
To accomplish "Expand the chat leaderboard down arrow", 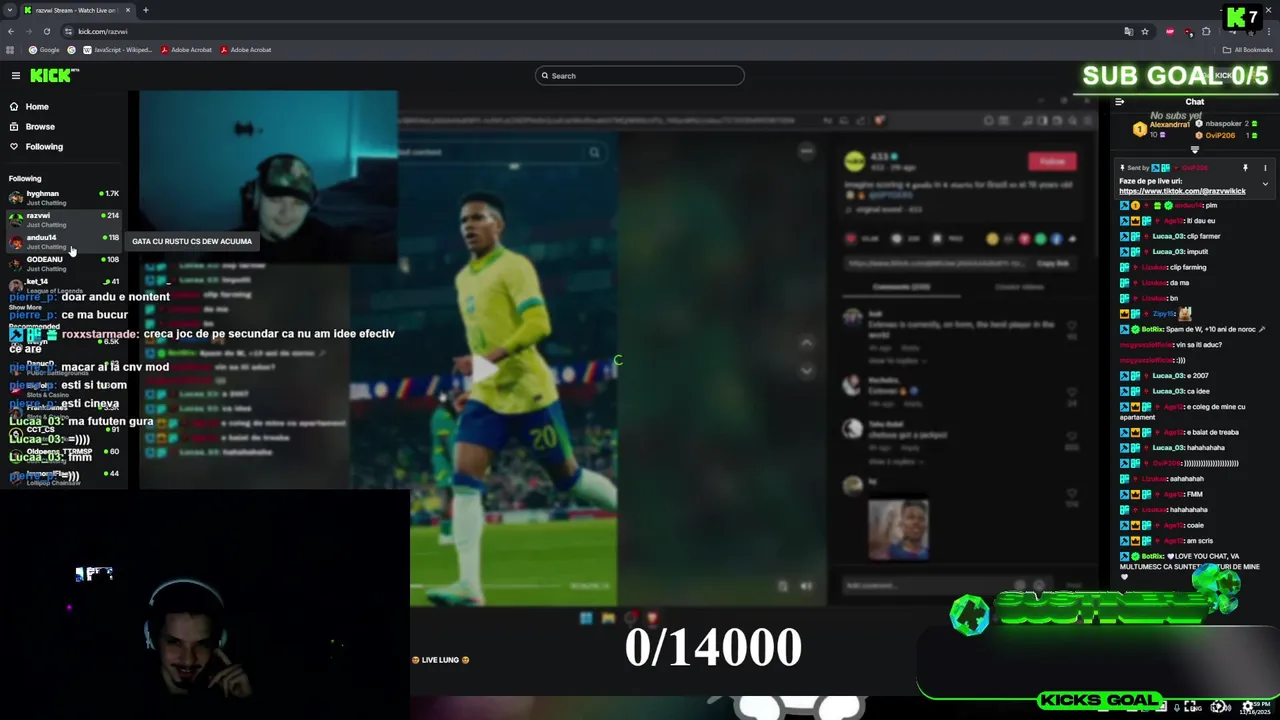I will tap(1194, 150).
